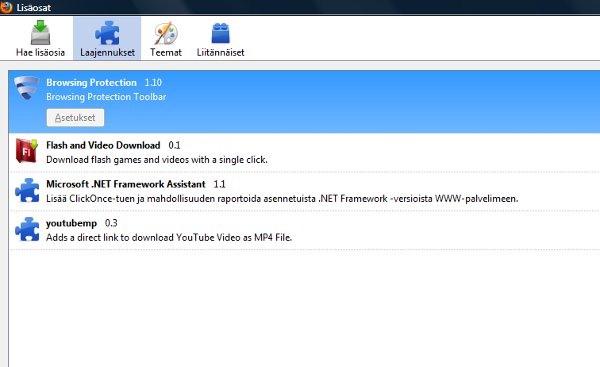
Task: Click the Browsing Protection shield icon
Action: pos(26,88)
